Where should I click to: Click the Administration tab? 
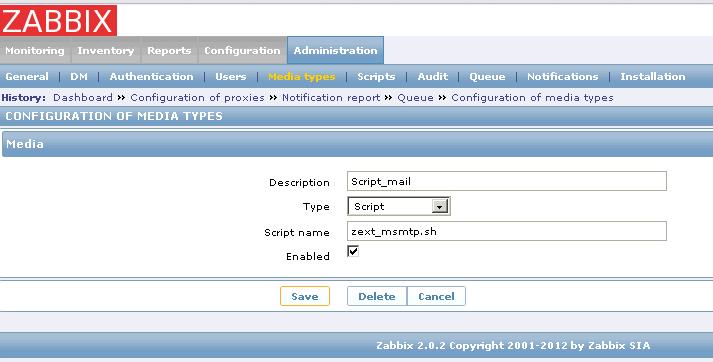pyautogui.click(x=336, y=50)
